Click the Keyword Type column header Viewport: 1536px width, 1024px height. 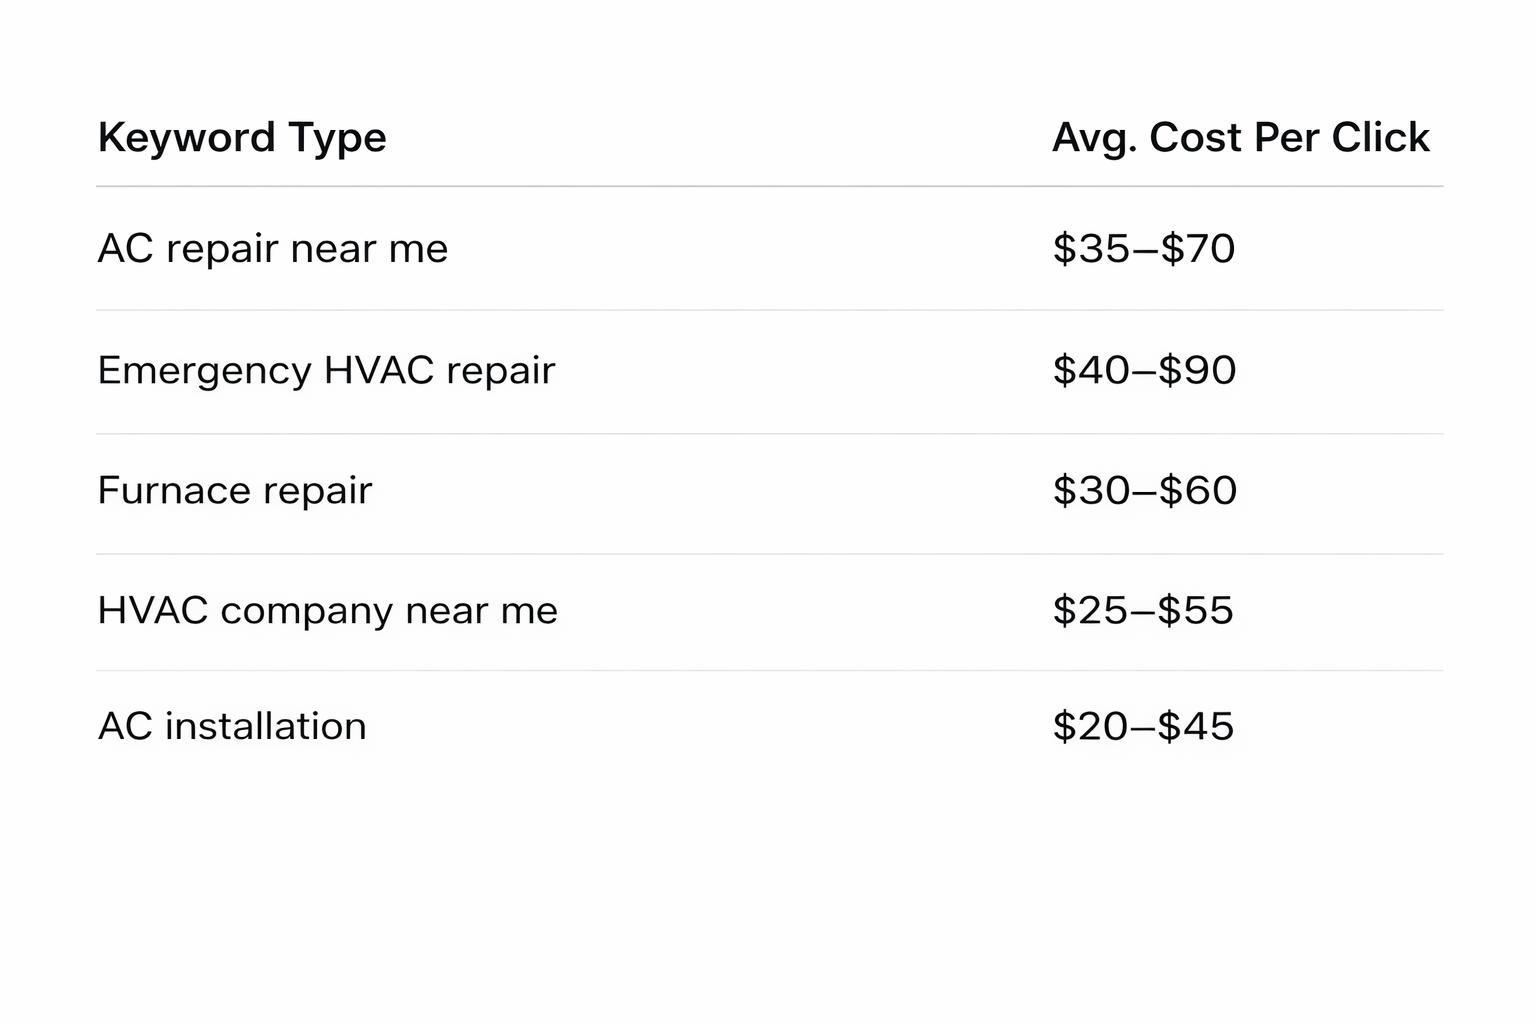coord(242,138)
